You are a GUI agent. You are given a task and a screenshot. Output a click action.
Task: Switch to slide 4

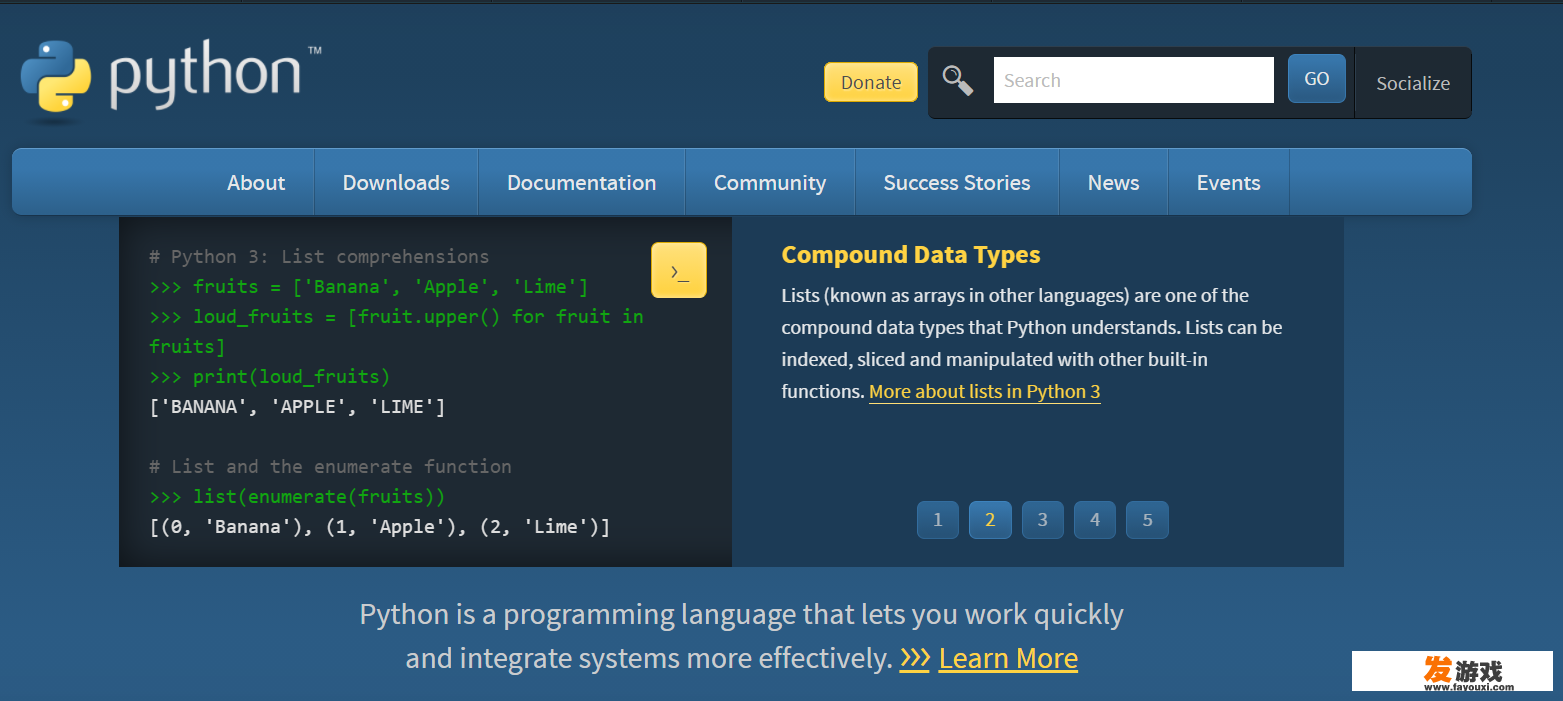[1095, 520]
